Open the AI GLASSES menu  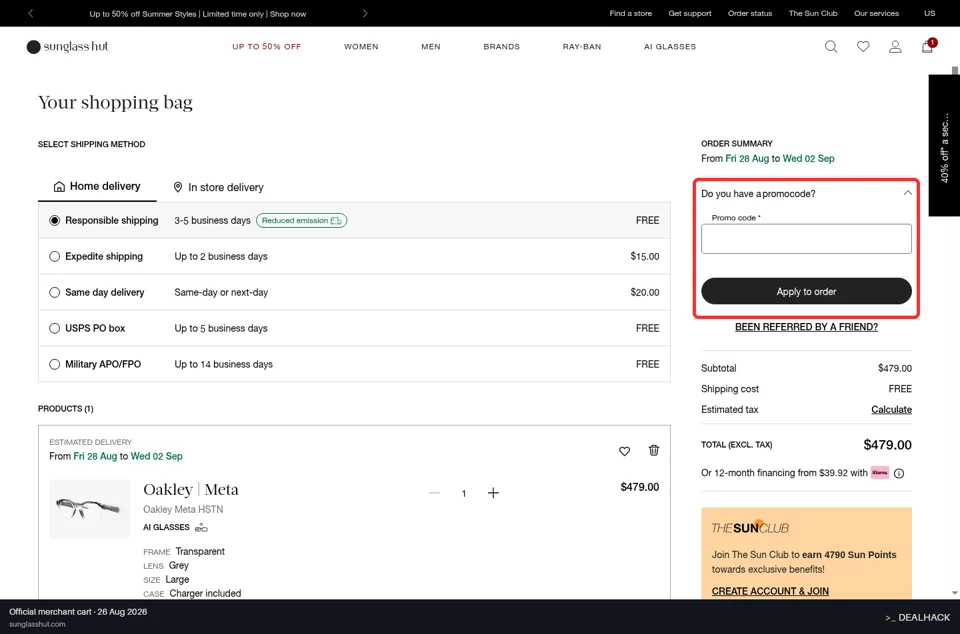[x=670, y=47]
